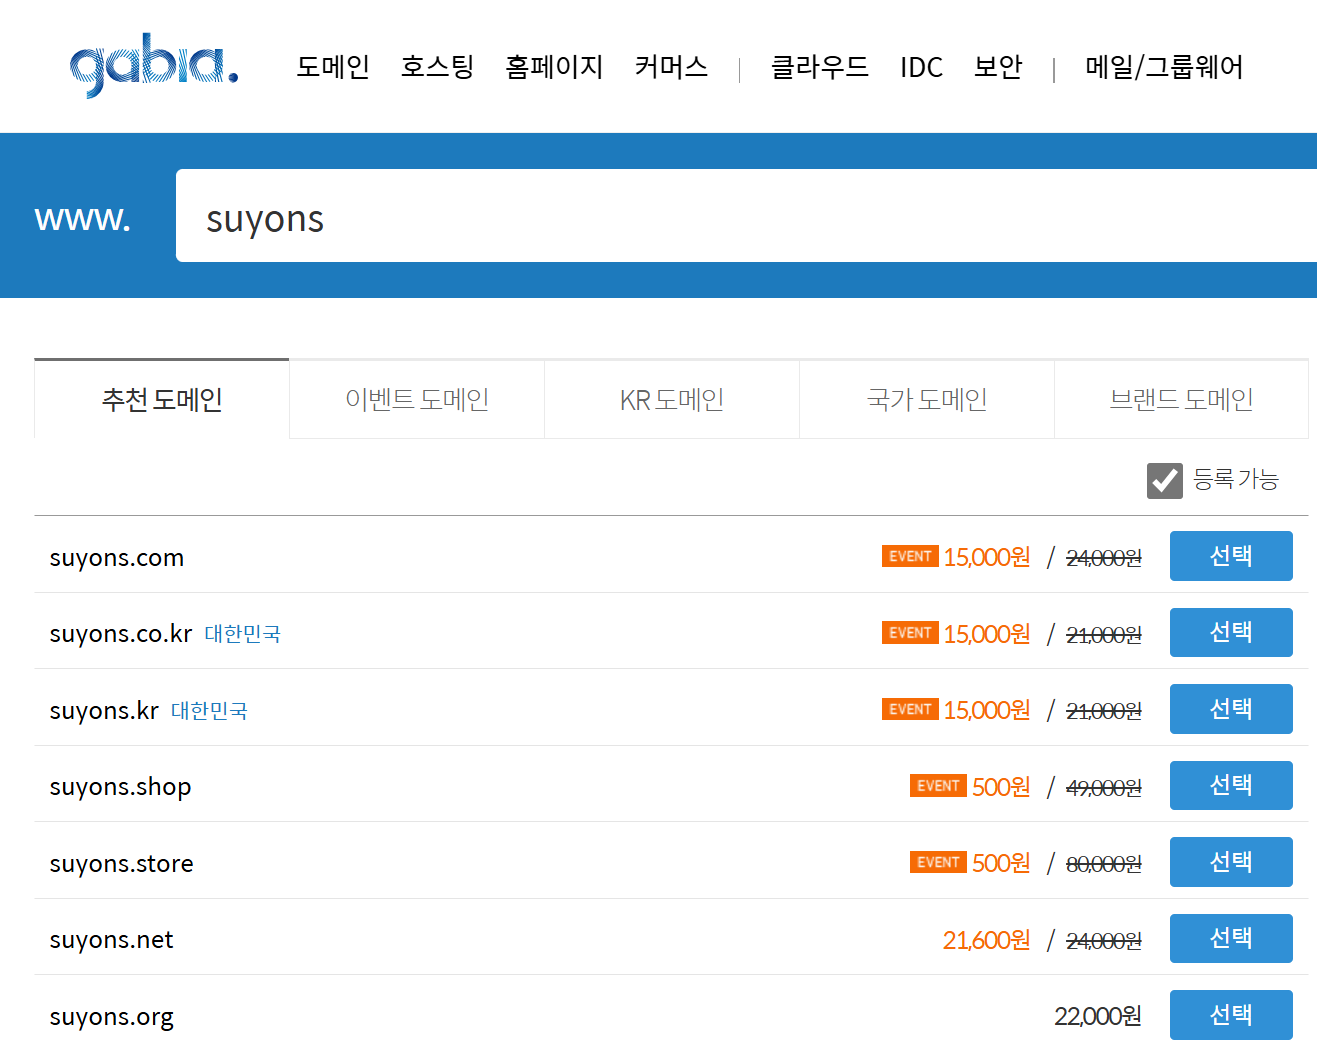This screenshot has height=1045, width=1317.
Task: Click the 500원 price for suyons.shop
Action: pyautogui.click(x=1001, y=787)
